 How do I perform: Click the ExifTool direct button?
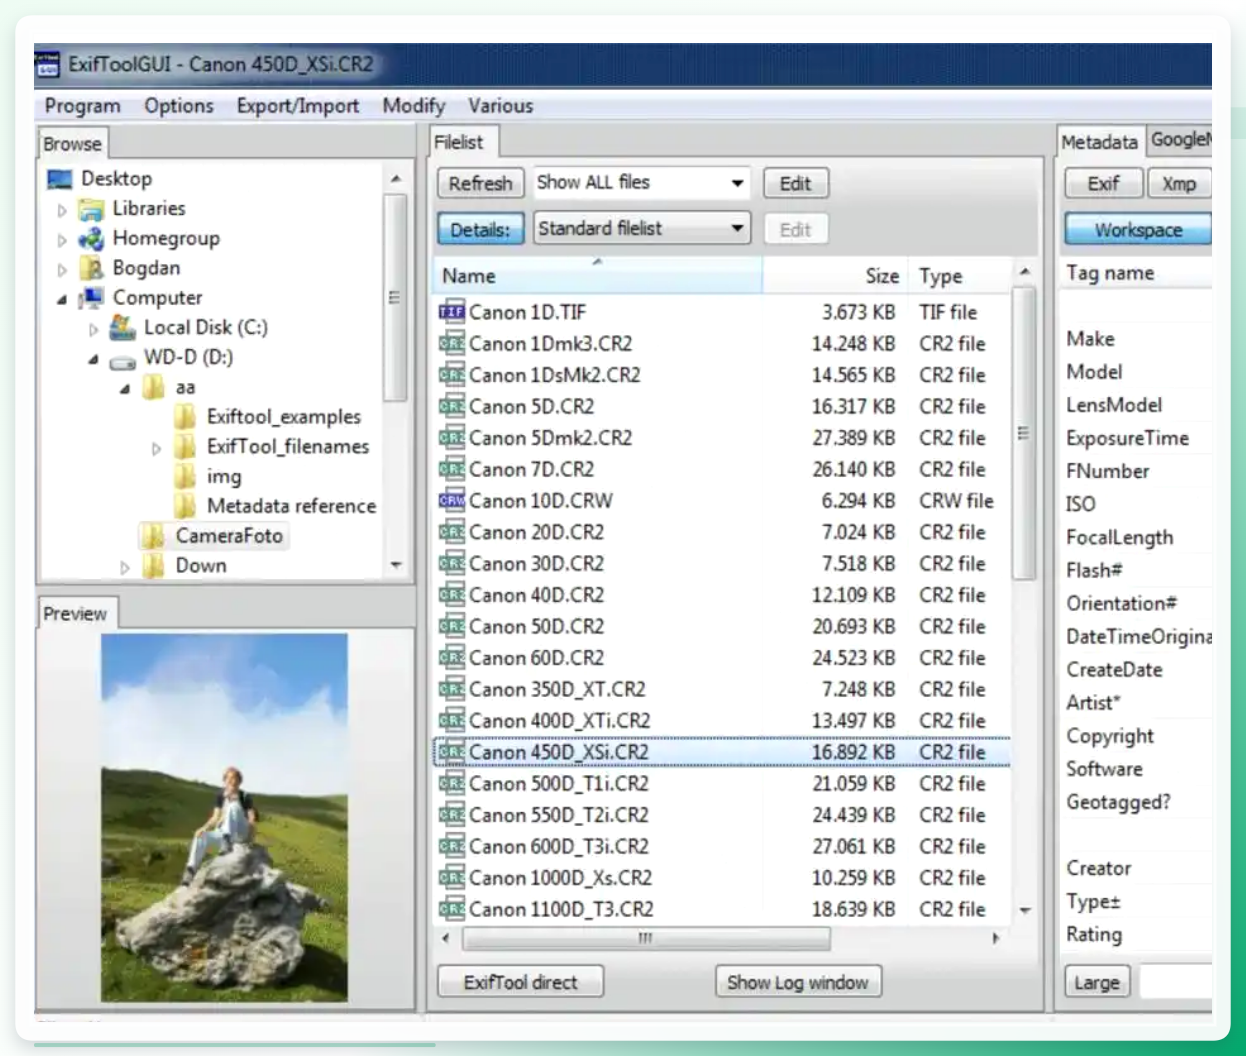520,982
